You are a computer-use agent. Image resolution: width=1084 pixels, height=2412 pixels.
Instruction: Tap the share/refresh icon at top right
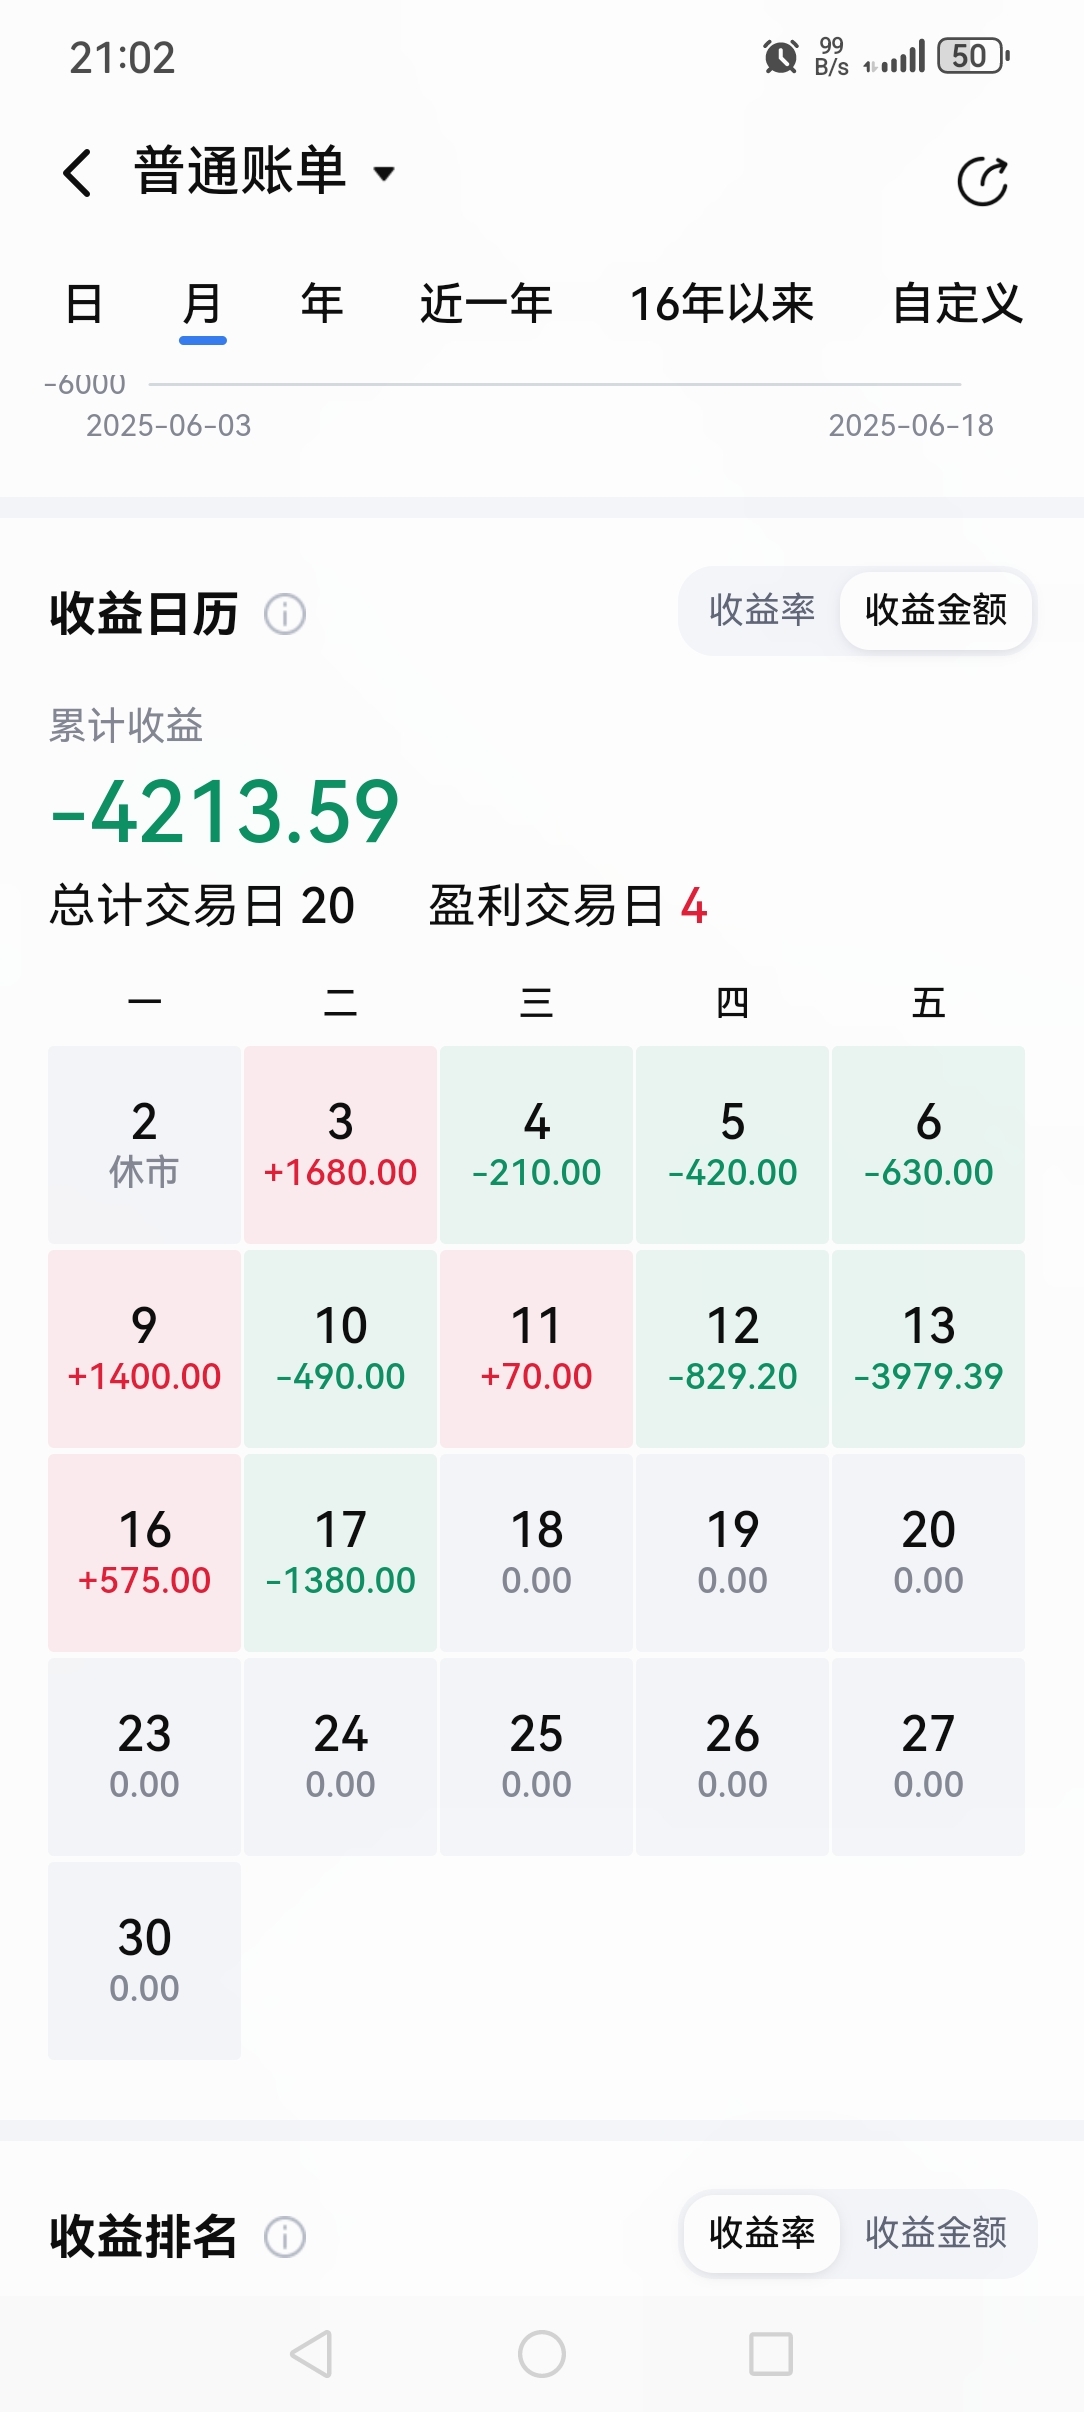tap(982, 181)
